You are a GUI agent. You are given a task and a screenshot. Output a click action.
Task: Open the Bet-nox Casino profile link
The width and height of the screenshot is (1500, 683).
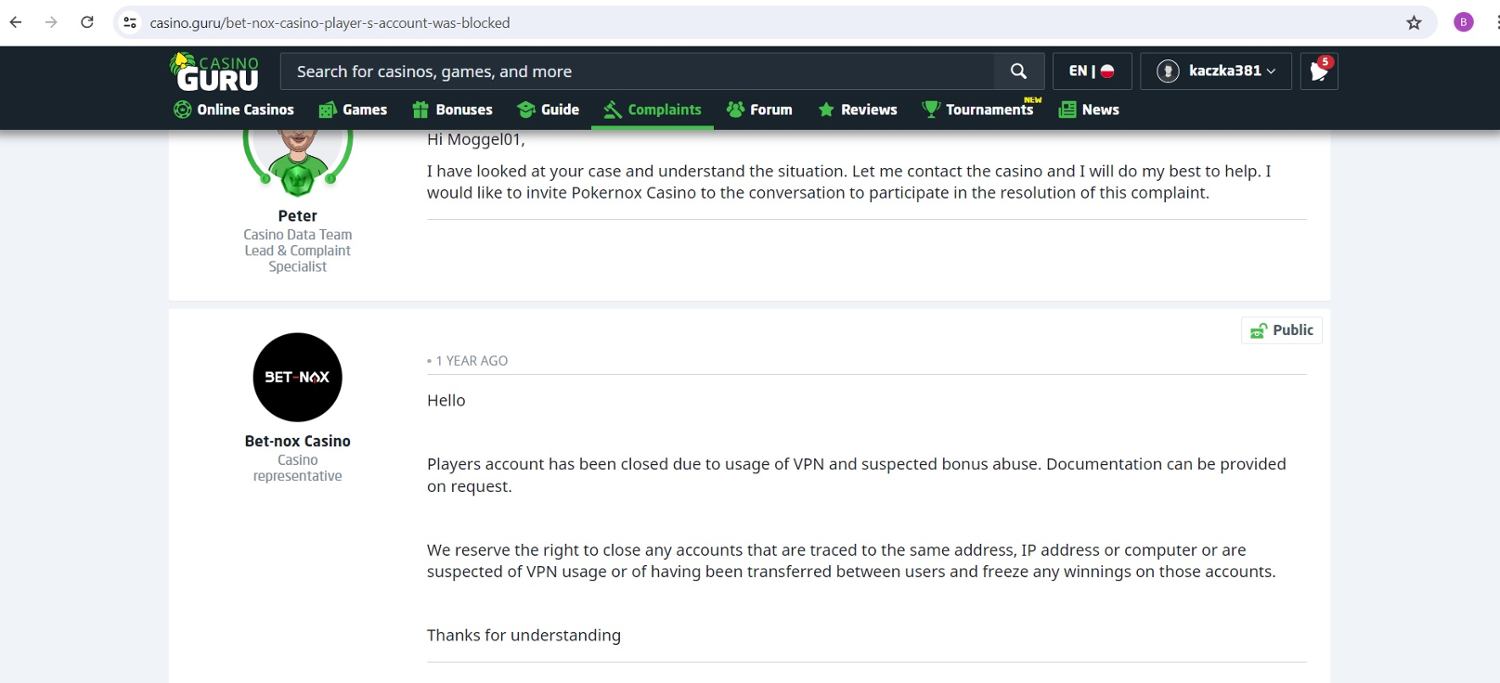click(x=297, y=441)
